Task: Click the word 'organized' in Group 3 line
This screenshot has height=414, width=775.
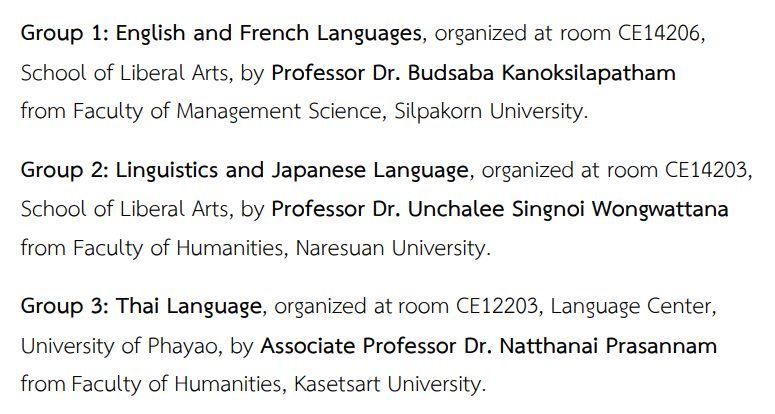Action: (320, 308)
